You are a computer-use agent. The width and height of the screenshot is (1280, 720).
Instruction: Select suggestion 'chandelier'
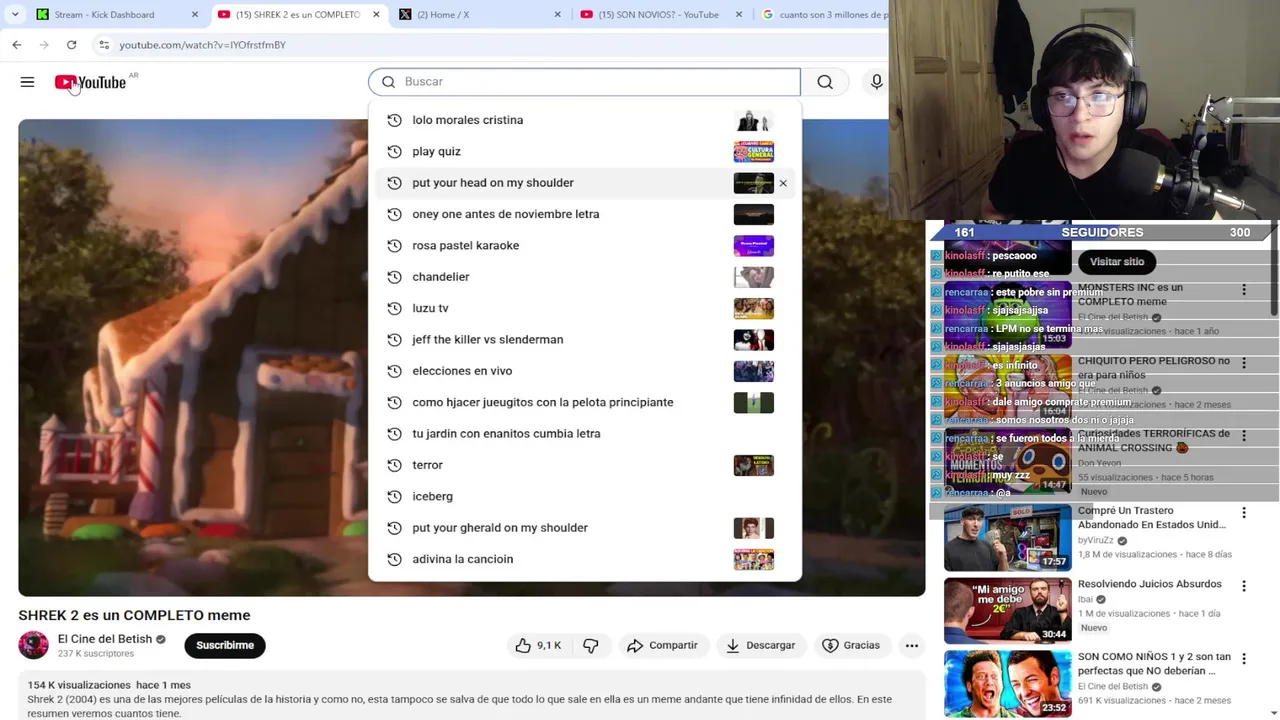tap(585, 277)
